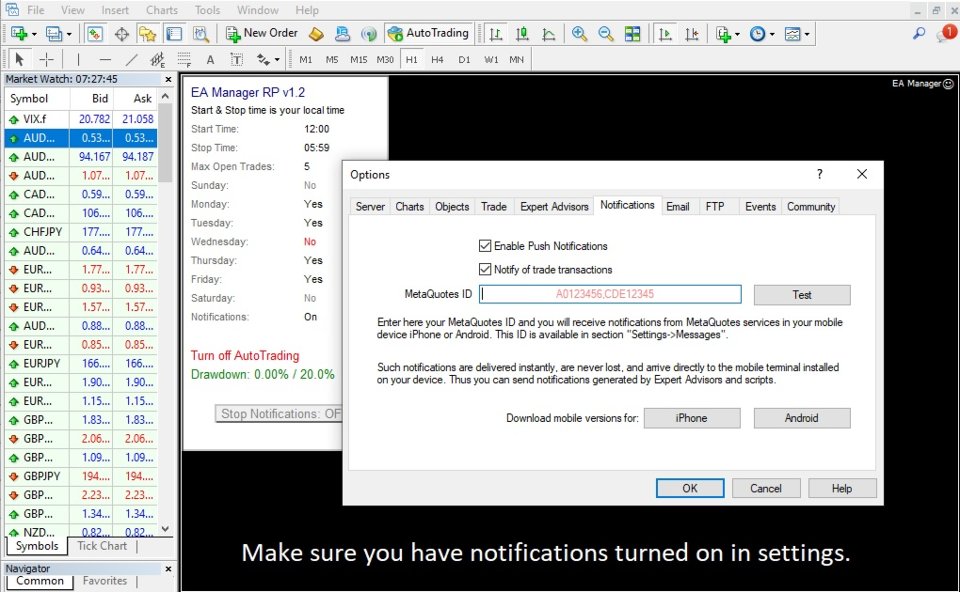This screenshot has width=960, height=592.
Task: Click the chart profiles icon
Action: click(54, 34)
